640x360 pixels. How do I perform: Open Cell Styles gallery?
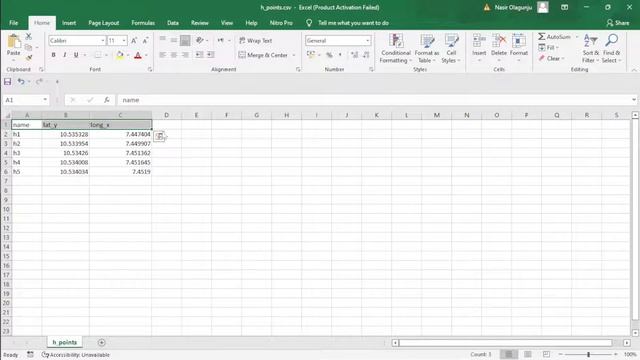(x=451, y=48)
